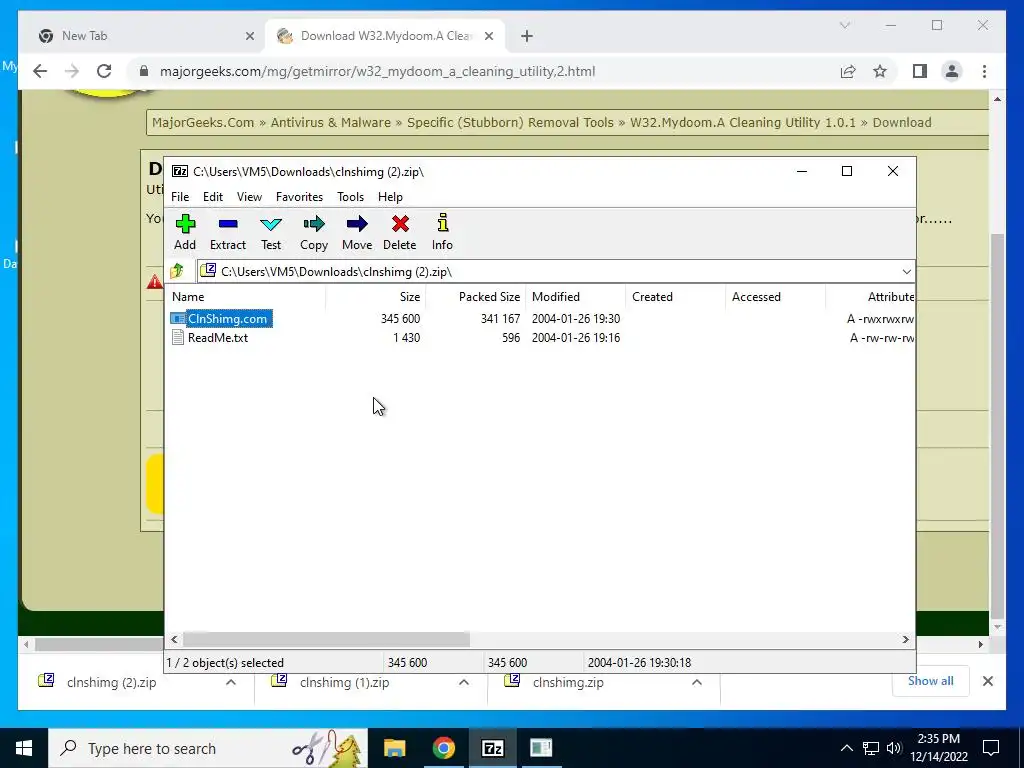1024x768 pixels.
Task: Open the Tools menu in 7-Zip
Action: [x=350, y=197]
